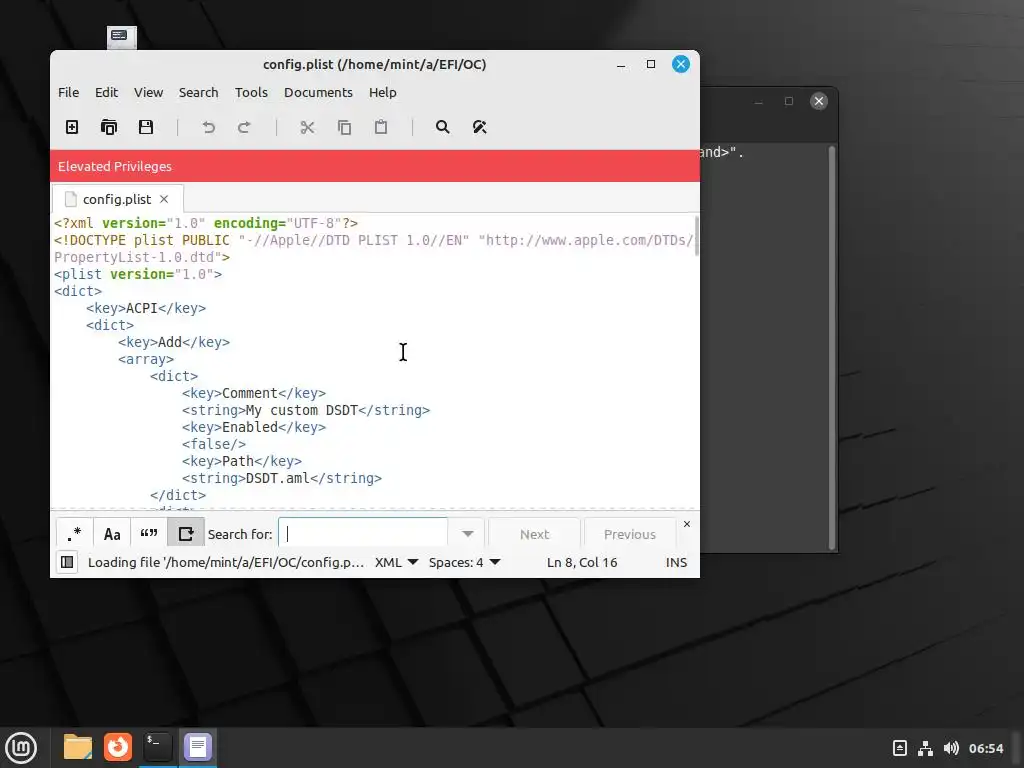Open the Documents menu
The image size is (1024, 768).
point(318,92)
